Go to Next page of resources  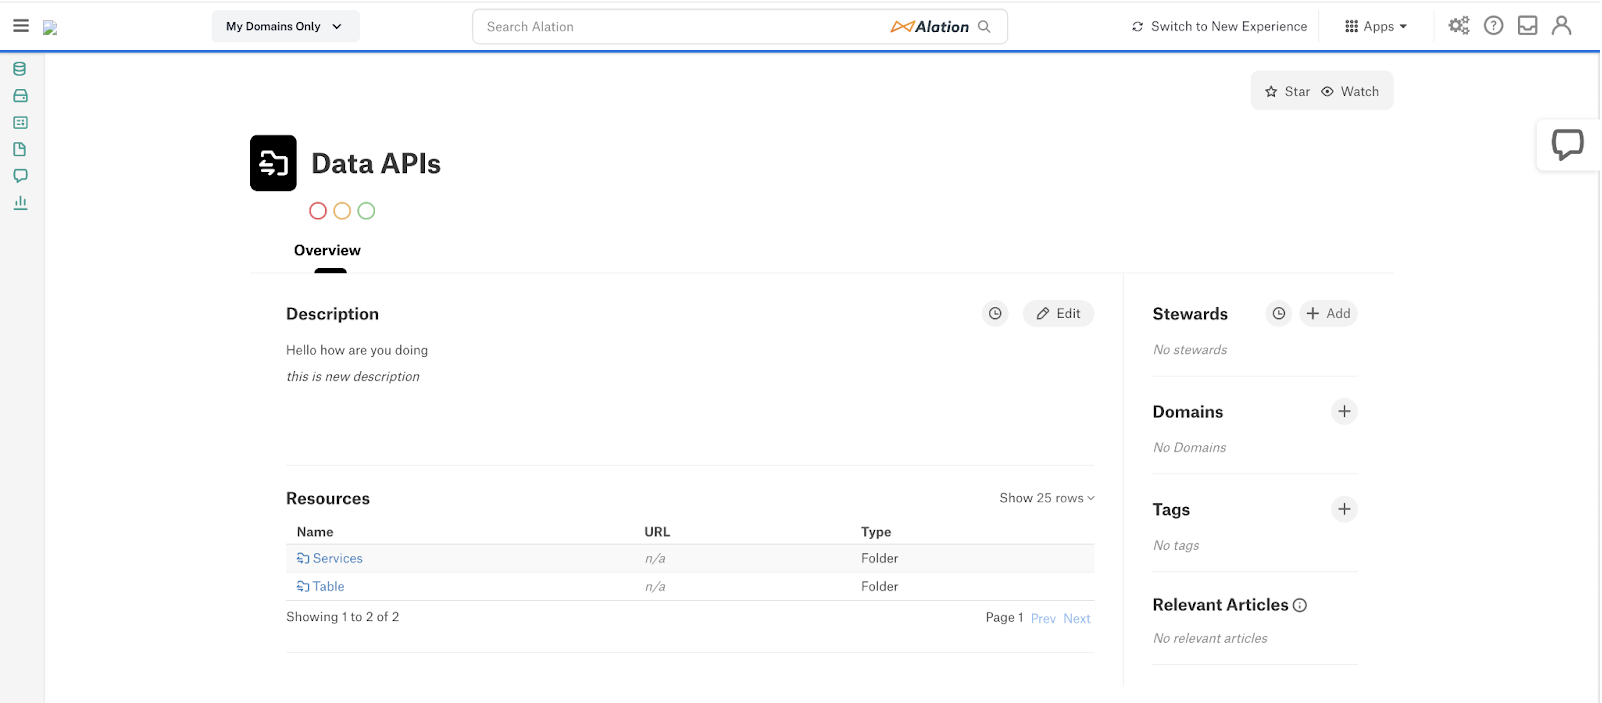pyautogui.click(x=1077, y=619)
